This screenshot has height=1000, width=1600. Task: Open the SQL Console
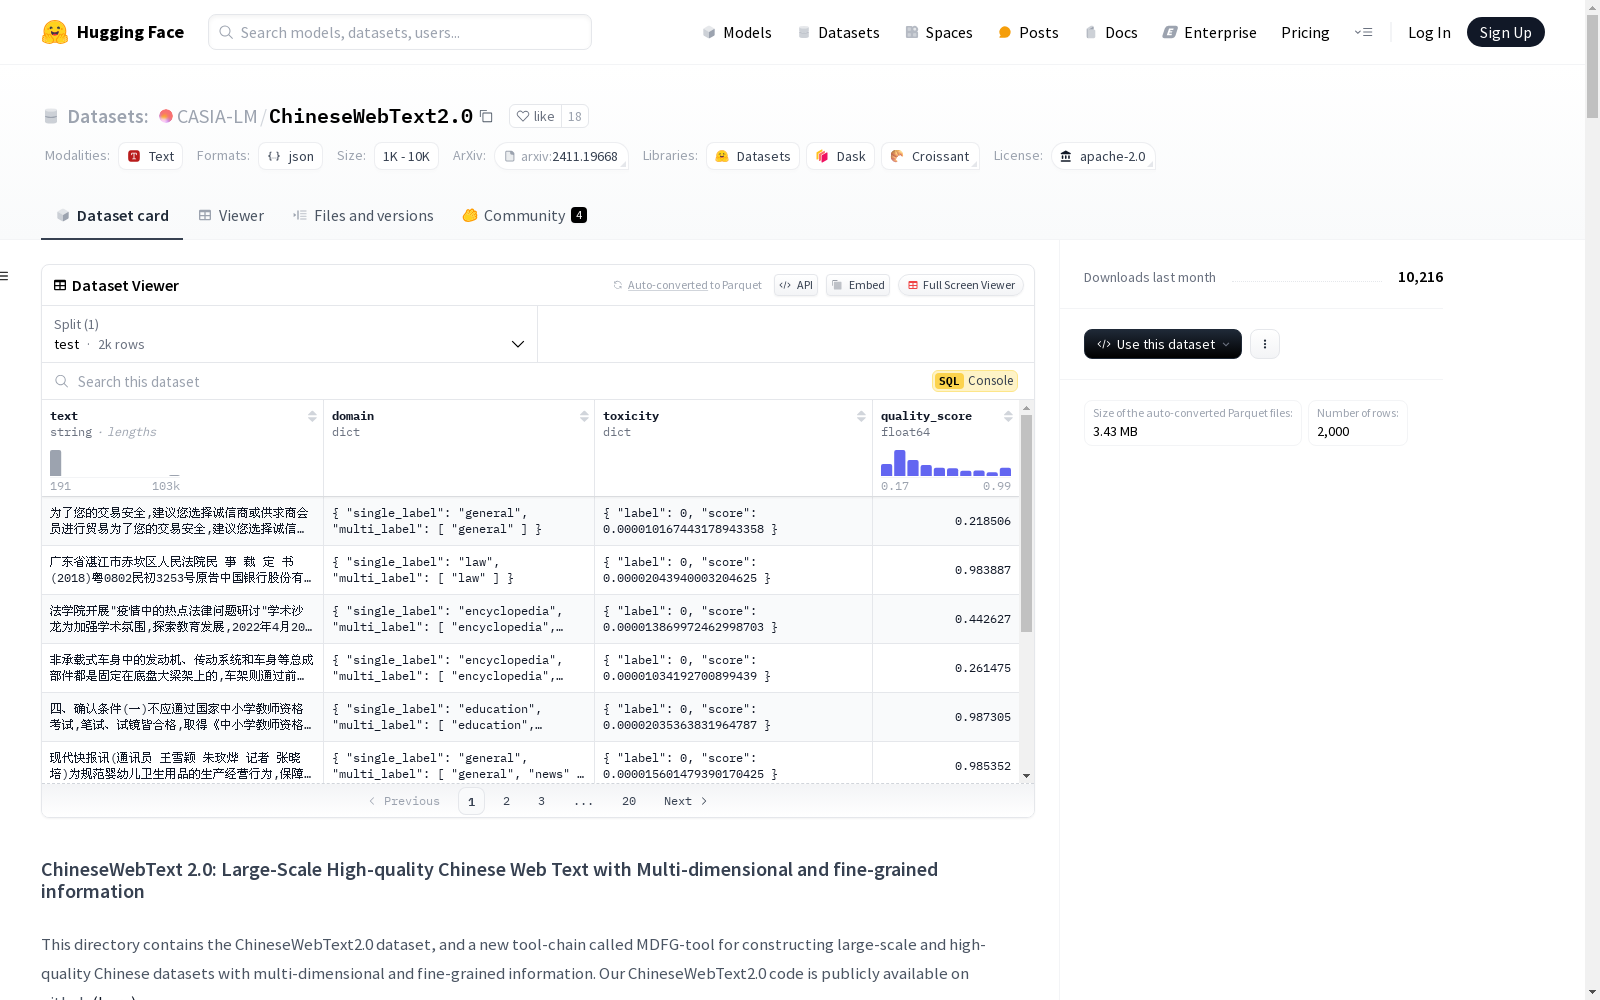pyautogui.click(x=975, y=381)
